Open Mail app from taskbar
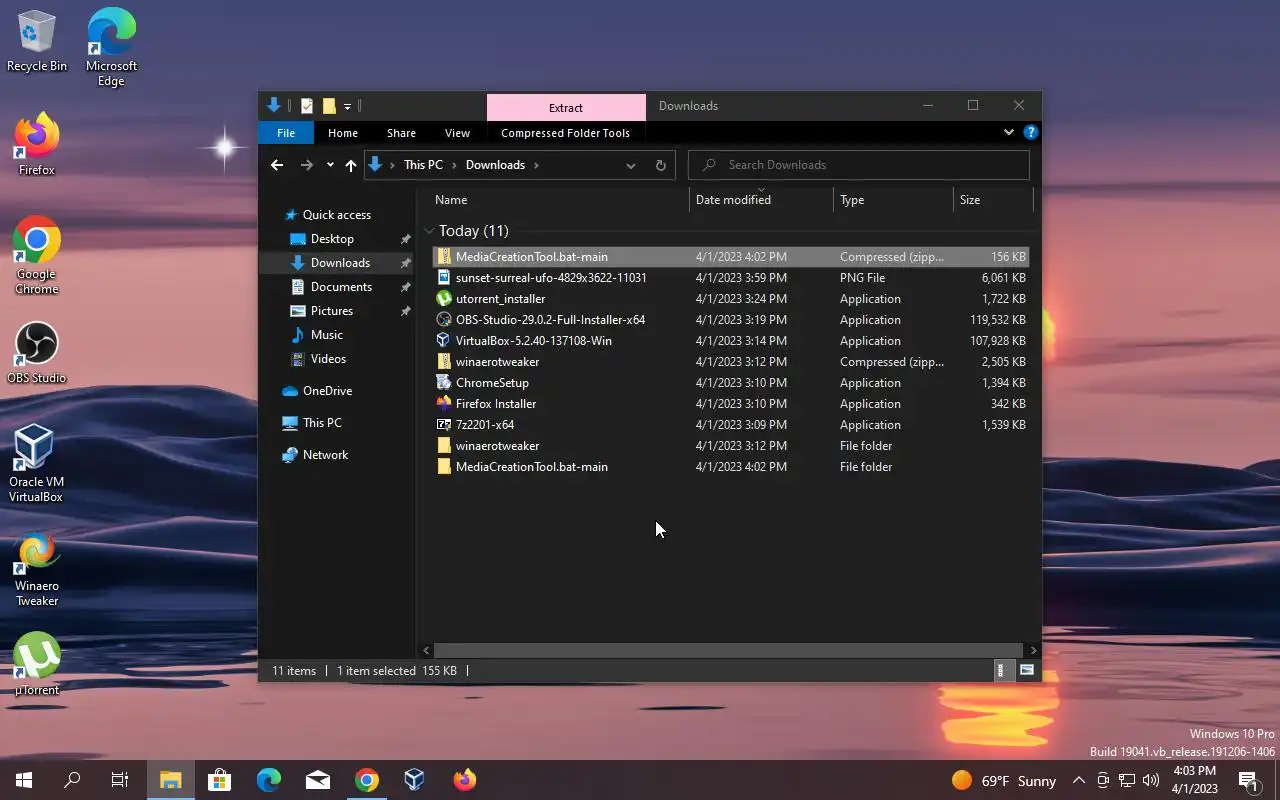This screenshot has height=800, width=1280. pos(318,780)
